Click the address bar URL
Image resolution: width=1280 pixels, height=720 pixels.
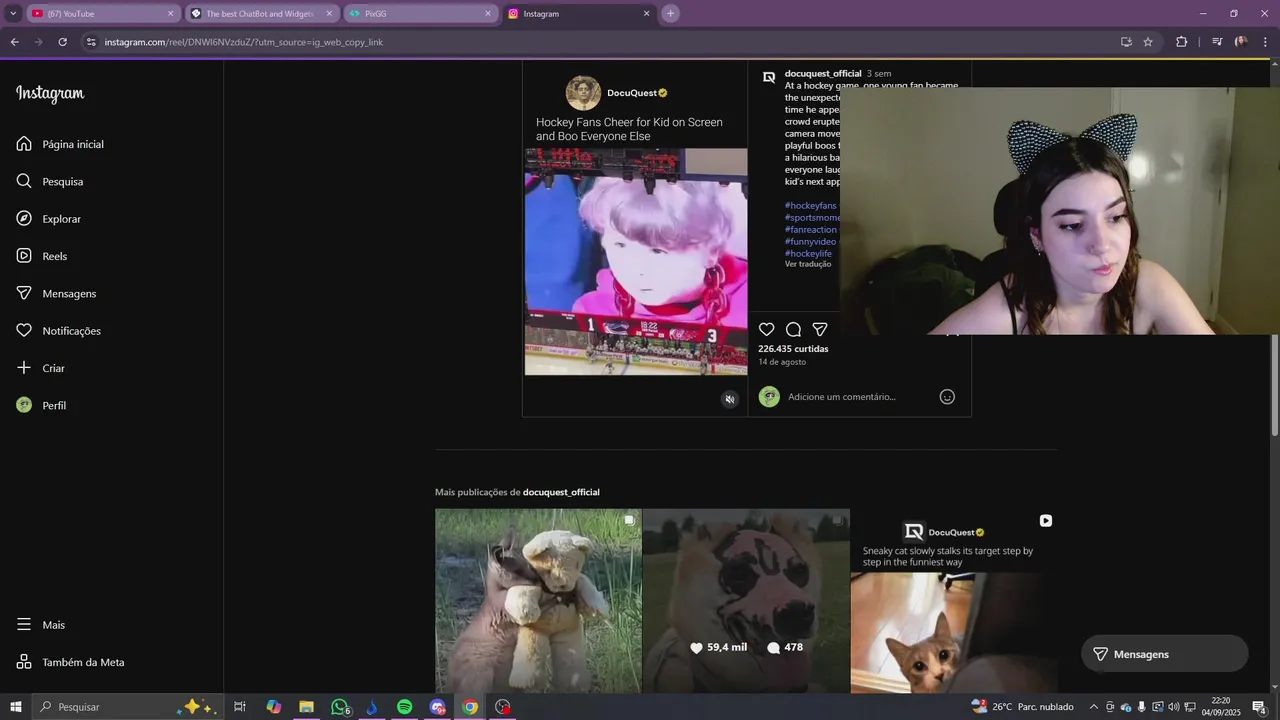(x=244, y=42)
